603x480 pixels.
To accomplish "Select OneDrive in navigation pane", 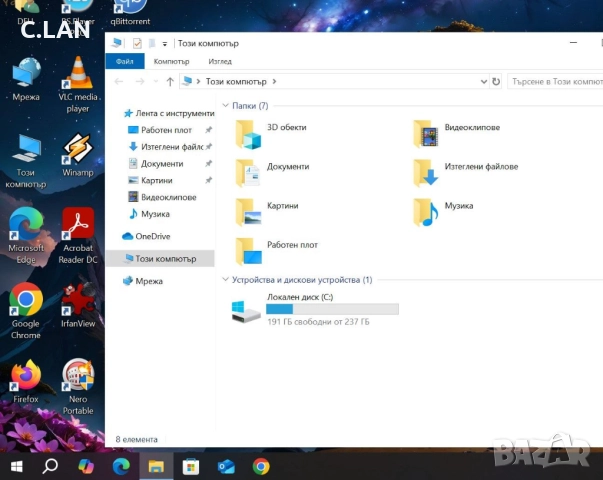I will (146, 236).
